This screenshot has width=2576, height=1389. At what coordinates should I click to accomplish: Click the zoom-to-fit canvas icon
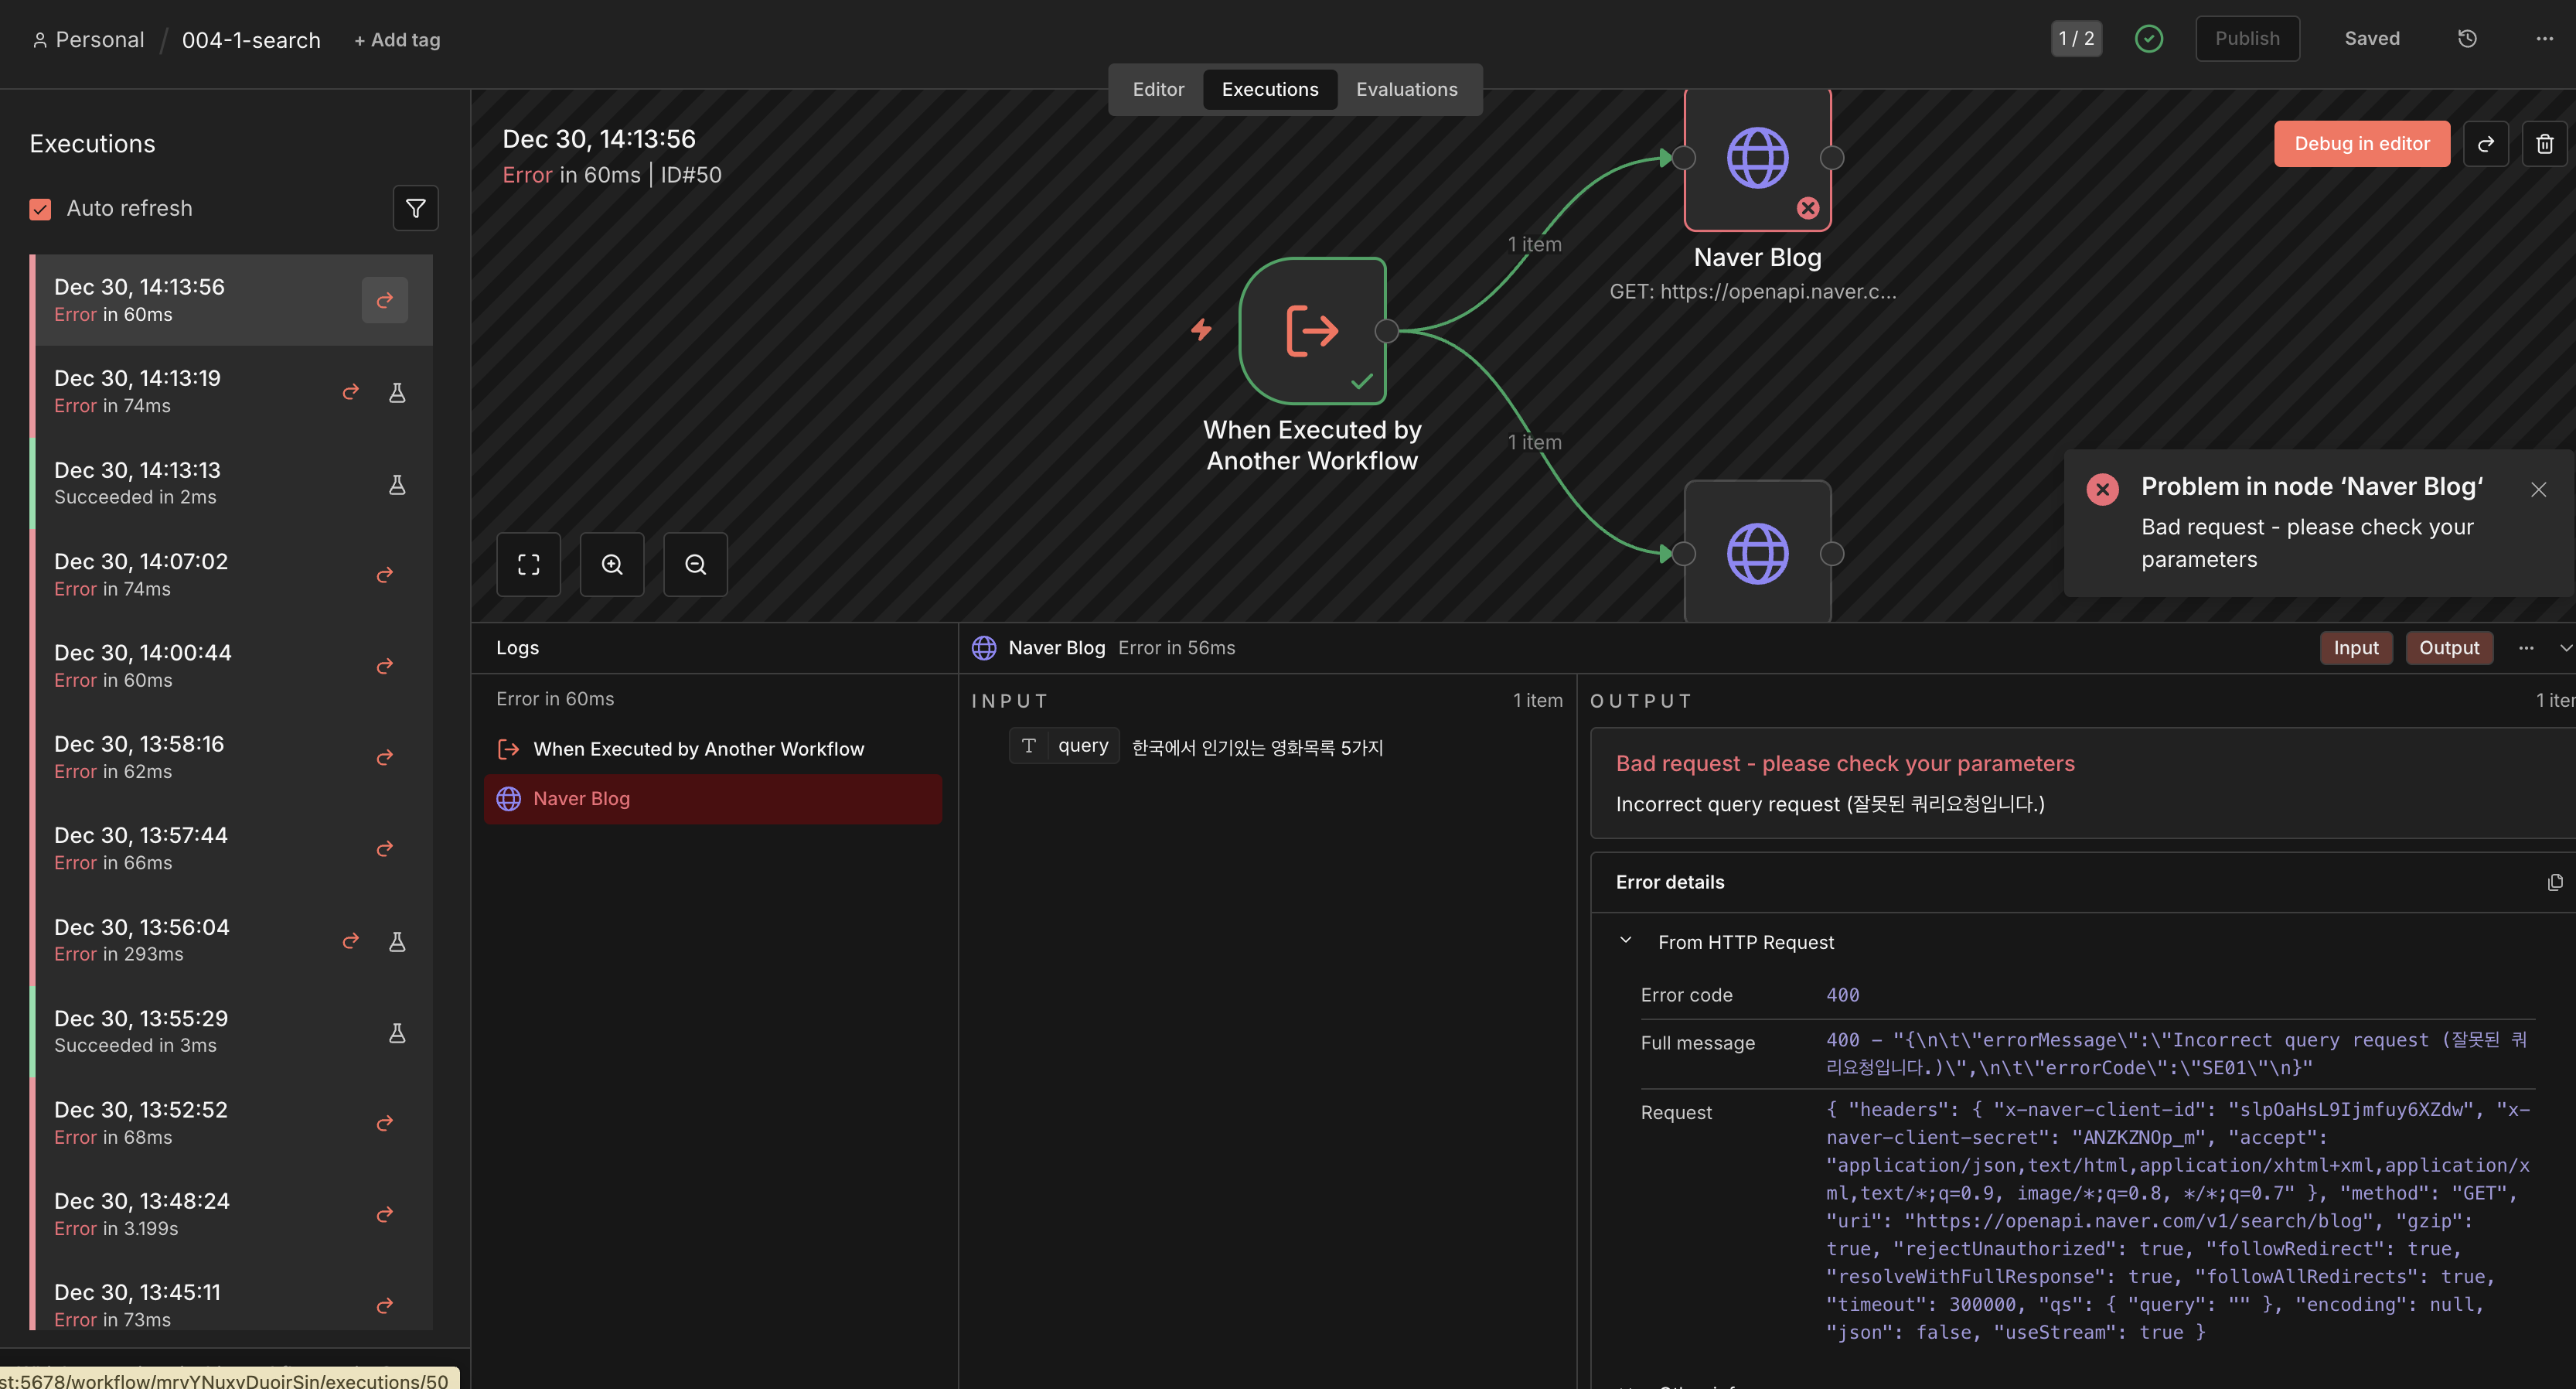click(x=528, y=565)
